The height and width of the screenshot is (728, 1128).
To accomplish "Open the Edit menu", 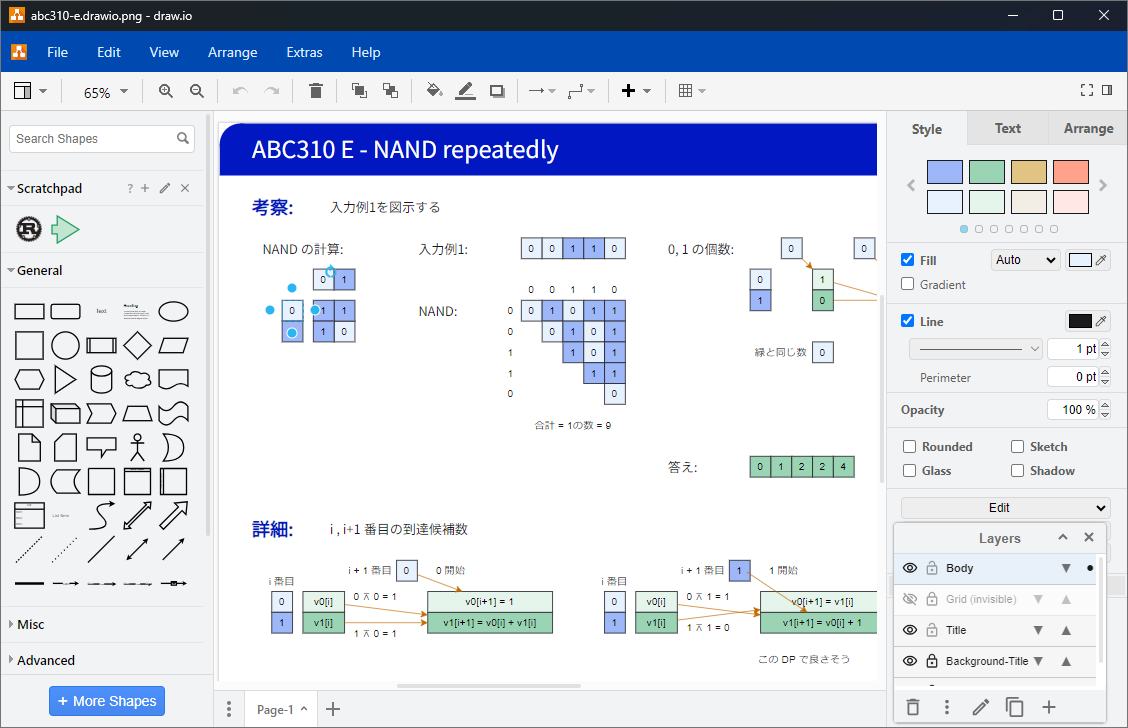I will (x=109, y=53).
